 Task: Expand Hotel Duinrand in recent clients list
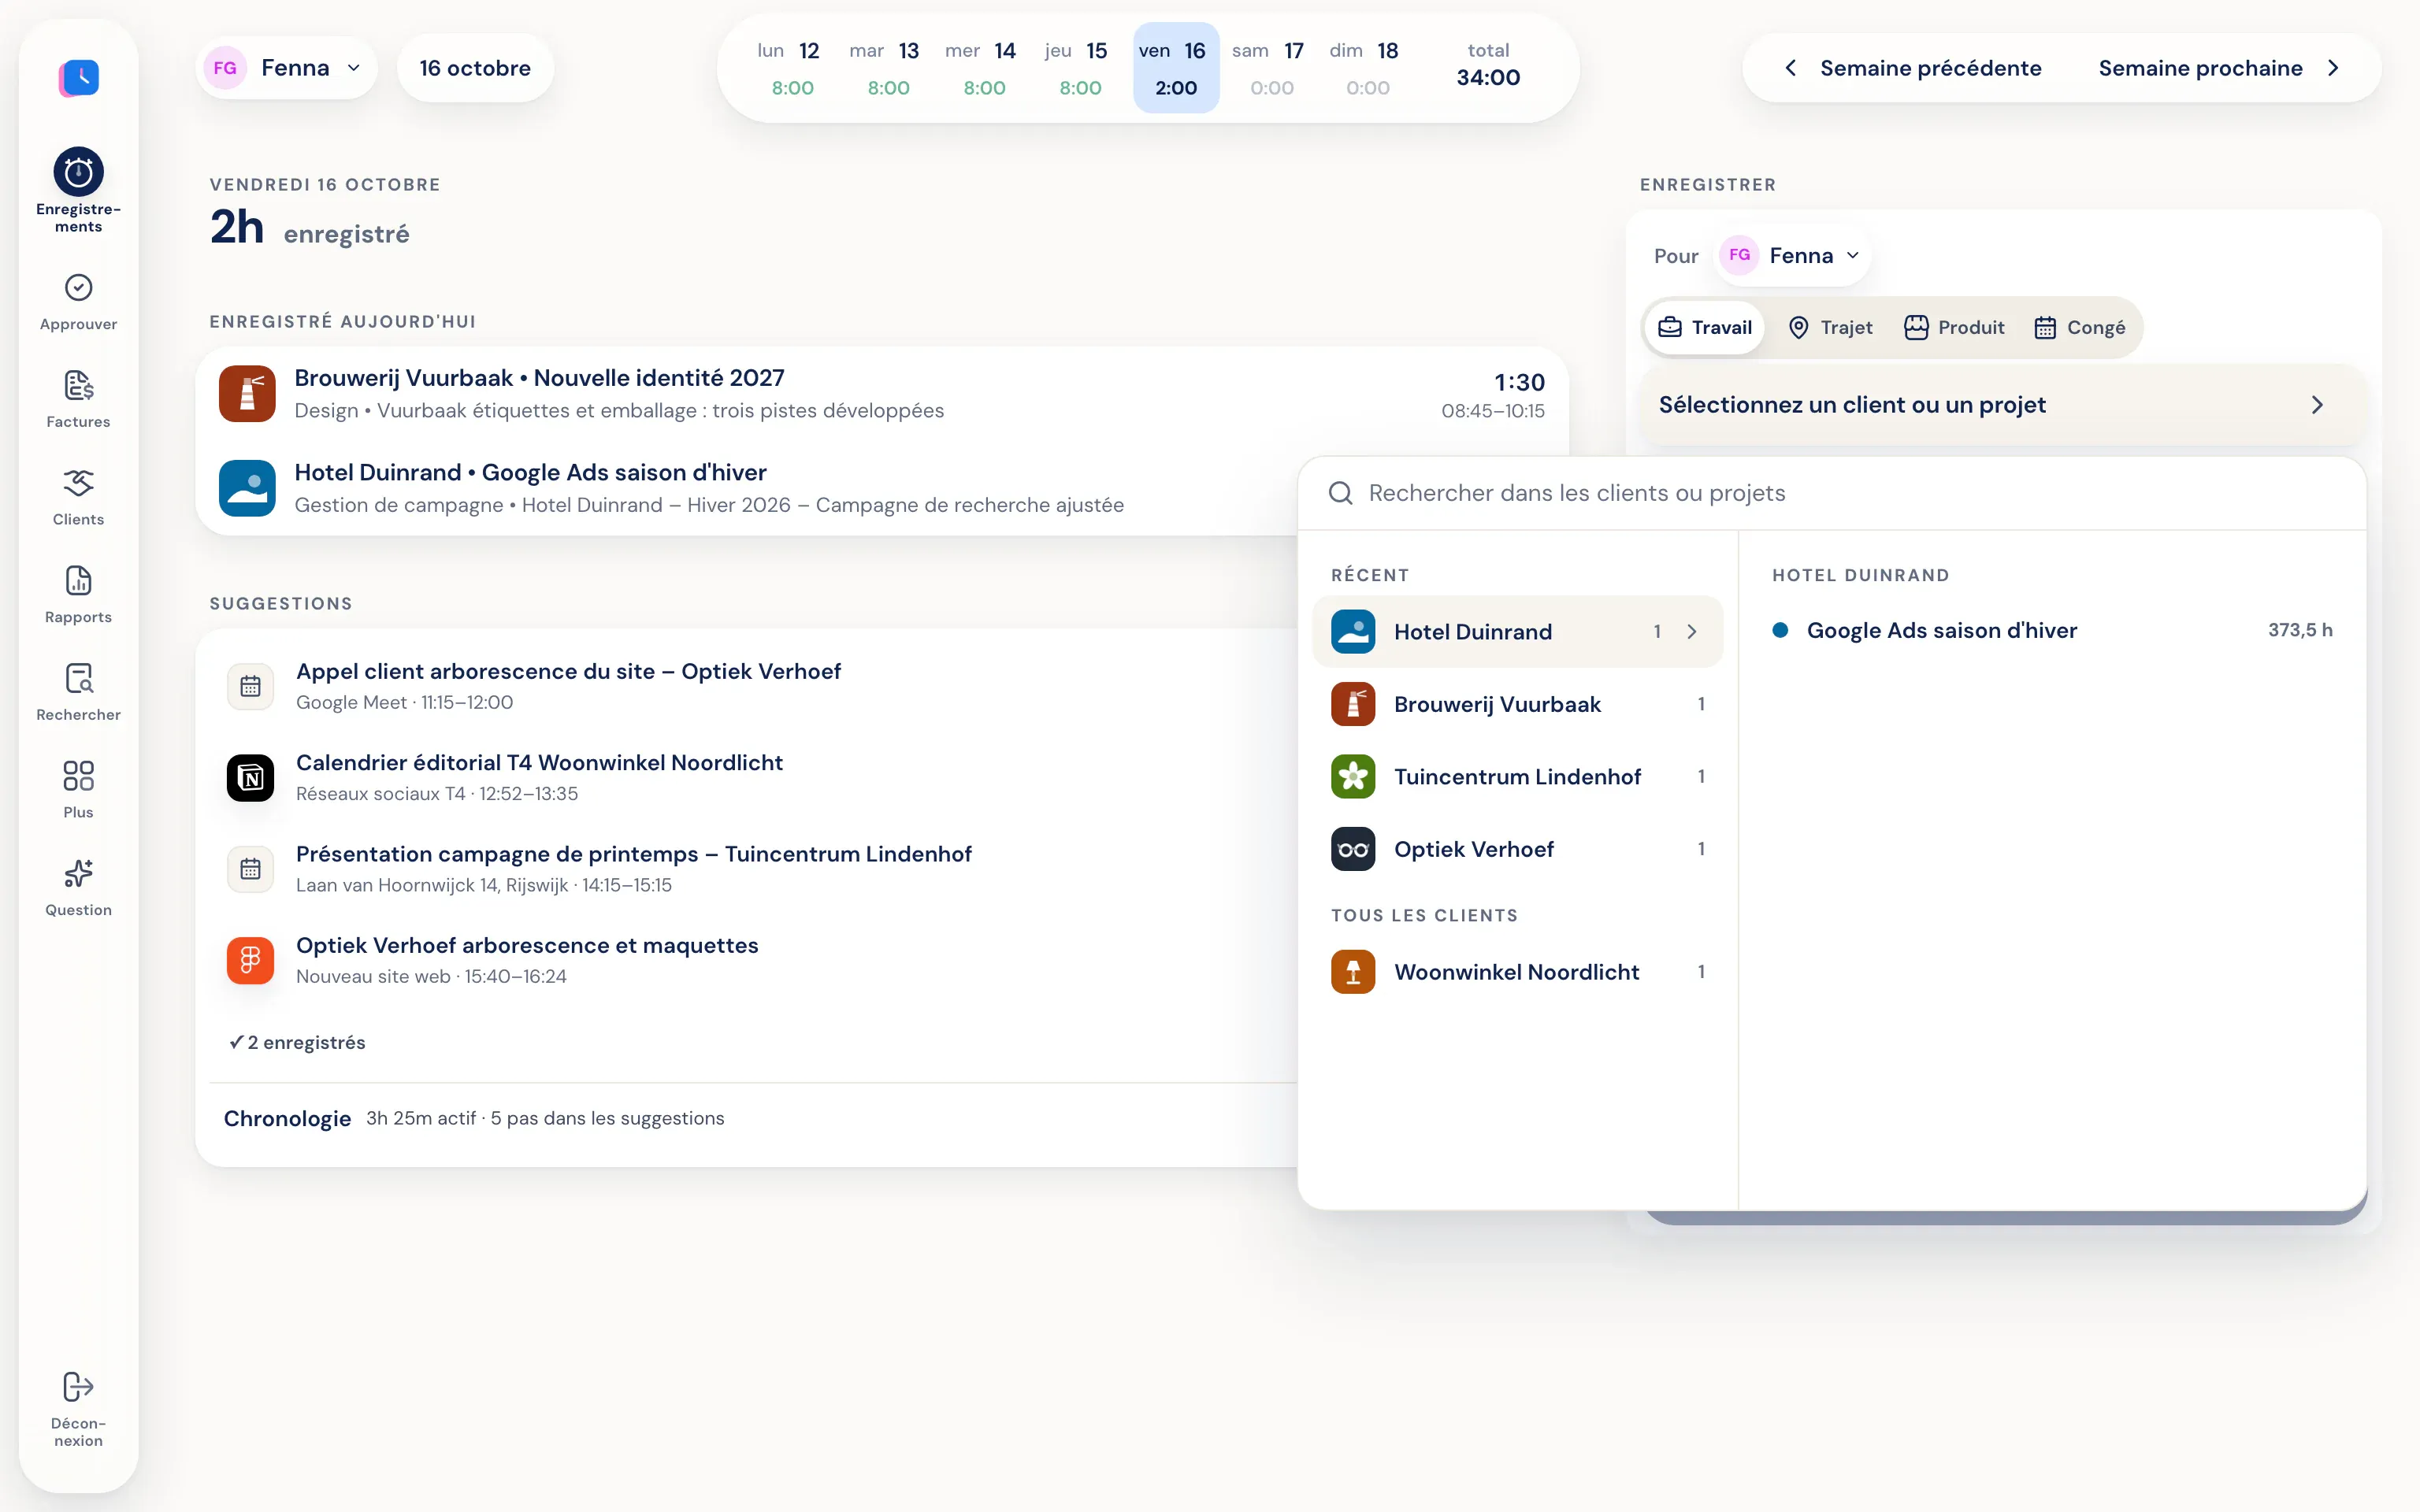(1517, 632)
